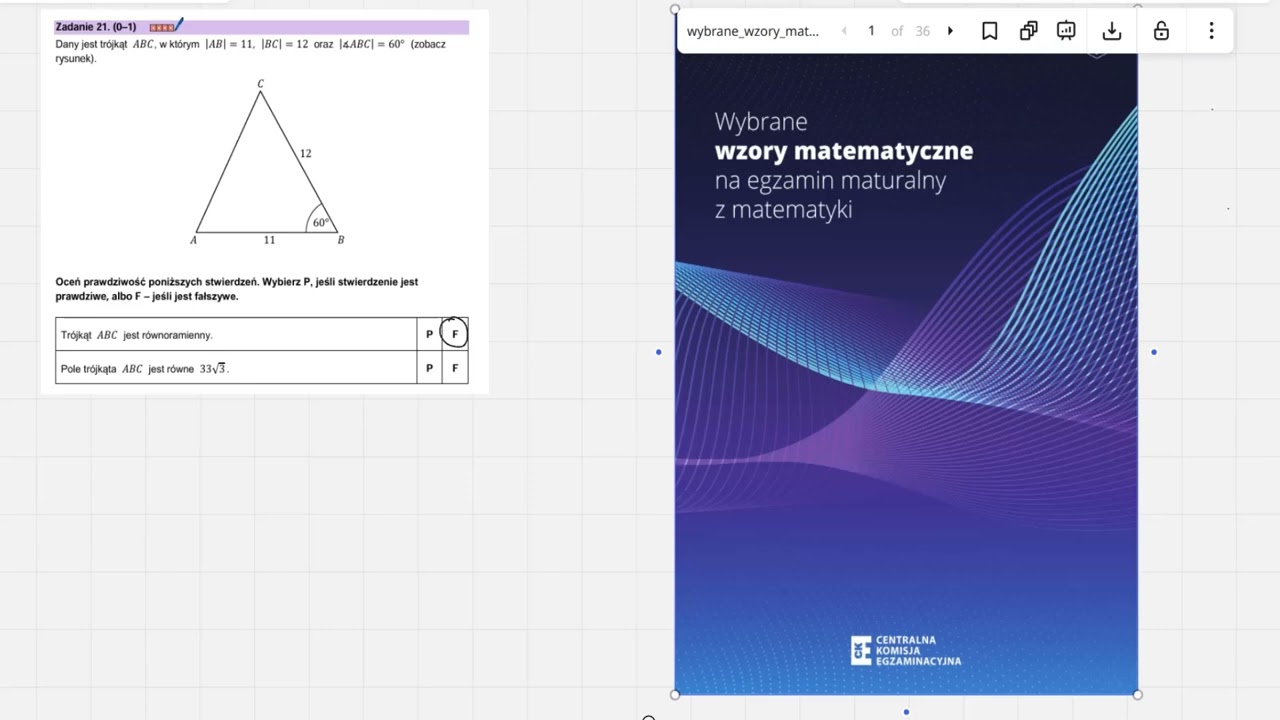Click the Centralna Komisja Egzaminacyjna logo
This screenshot has width=1280, height=720.
click(906, 650)
